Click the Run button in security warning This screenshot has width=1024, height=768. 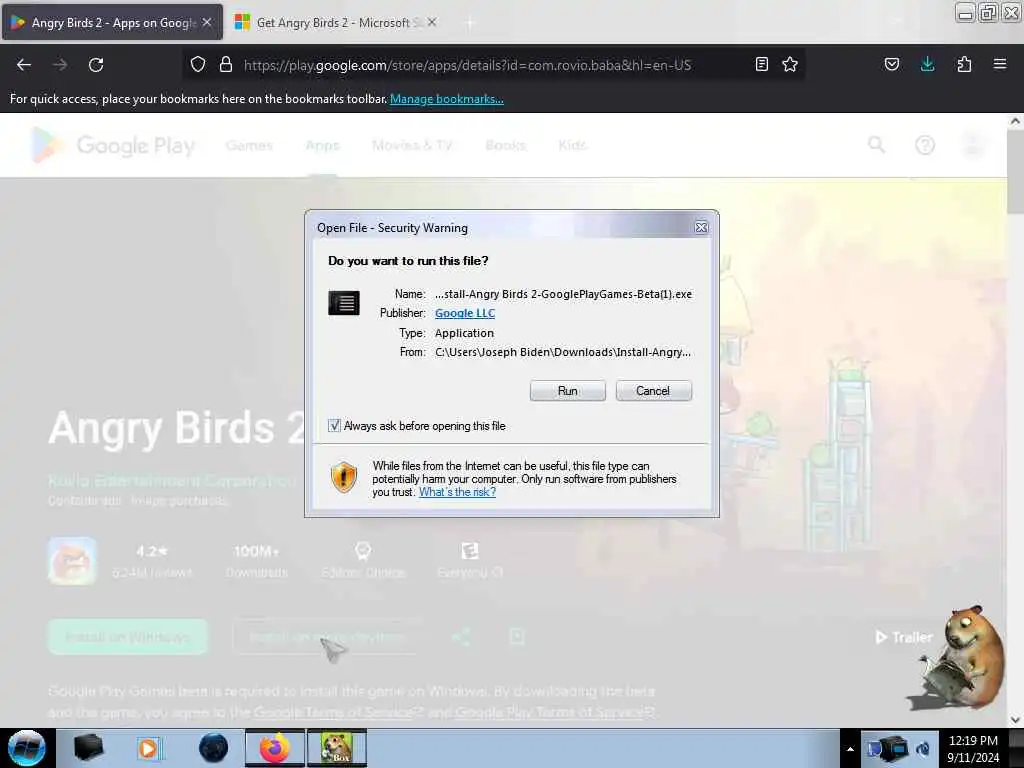click(x=567, y=391)
